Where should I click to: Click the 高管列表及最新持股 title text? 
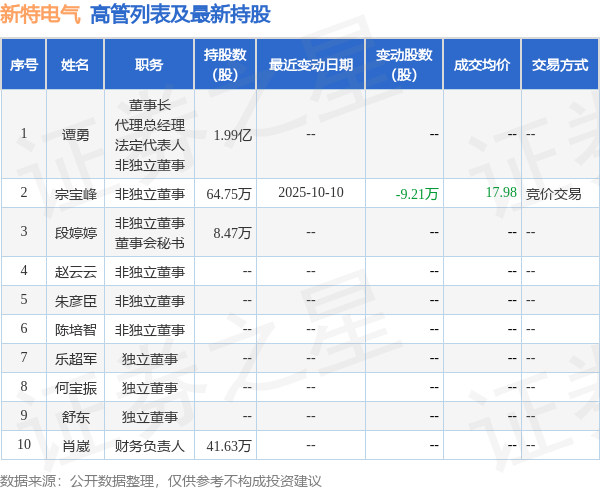pyautogui.click(x=180, y=15)
